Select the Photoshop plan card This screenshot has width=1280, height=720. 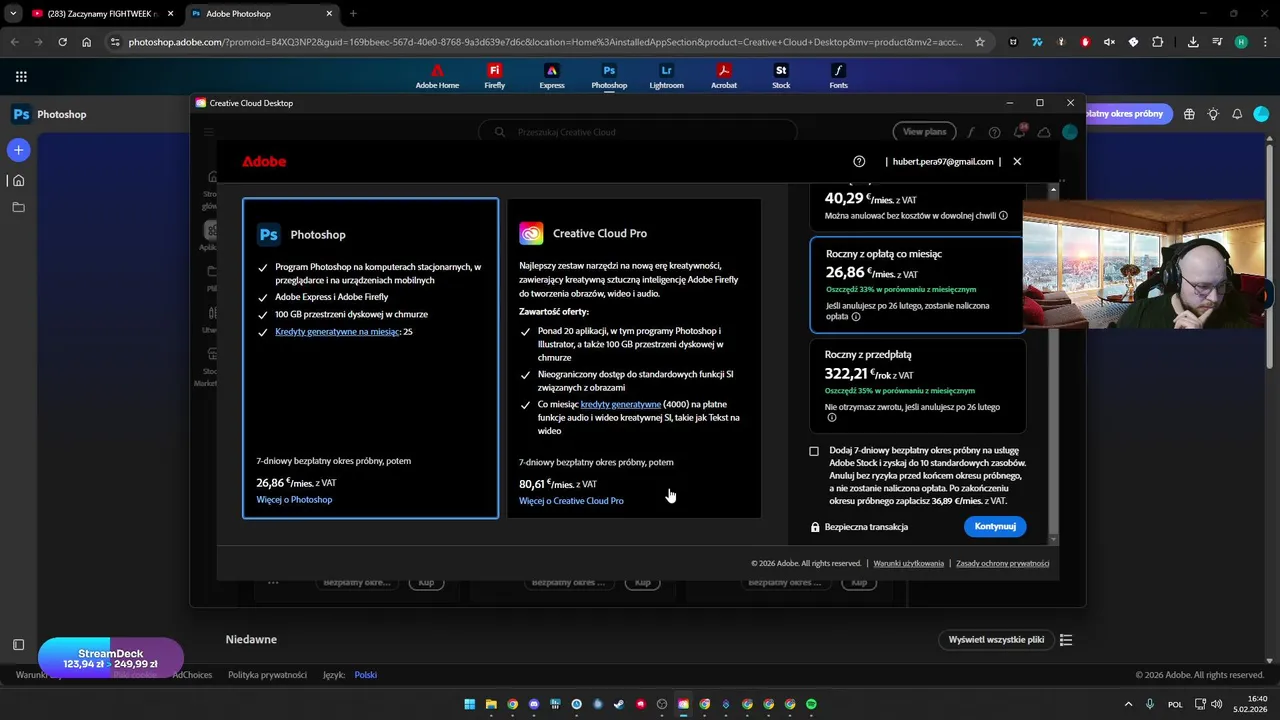pos(370,358)
